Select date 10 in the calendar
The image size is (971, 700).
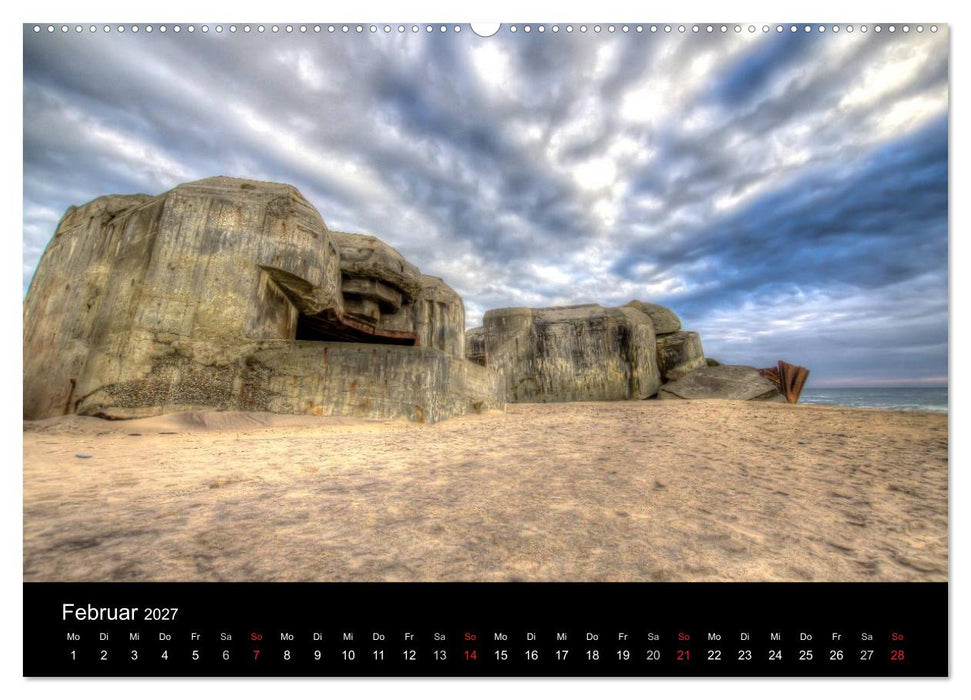pos(348,655)
